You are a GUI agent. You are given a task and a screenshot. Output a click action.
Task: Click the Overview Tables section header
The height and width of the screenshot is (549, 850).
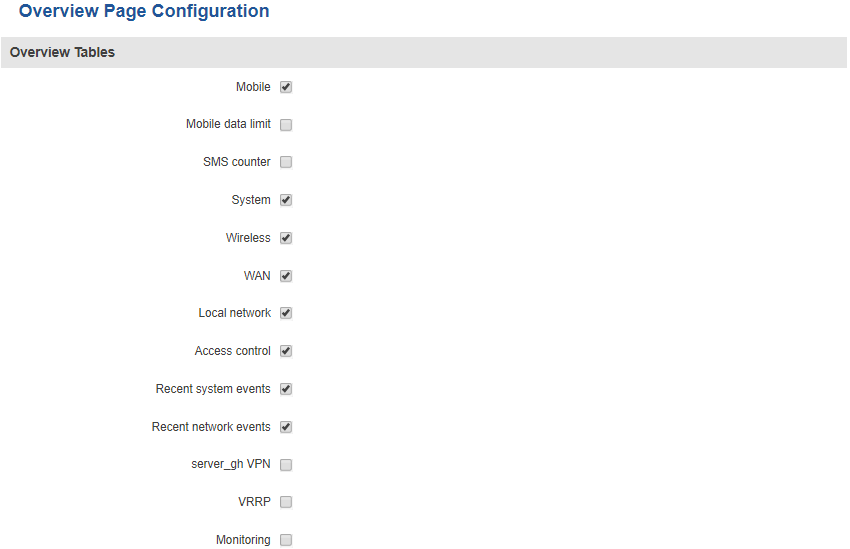(x=62, y=52)
